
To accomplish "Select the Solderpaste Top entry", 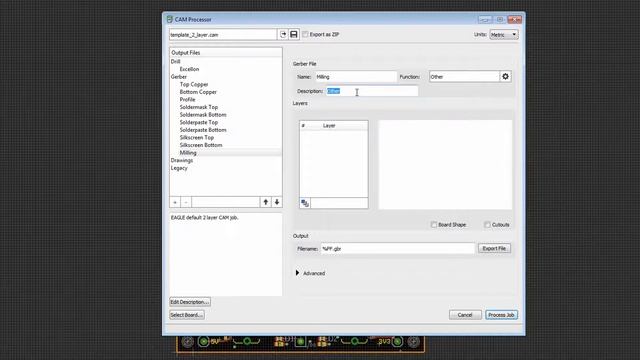I will [199, 122].
